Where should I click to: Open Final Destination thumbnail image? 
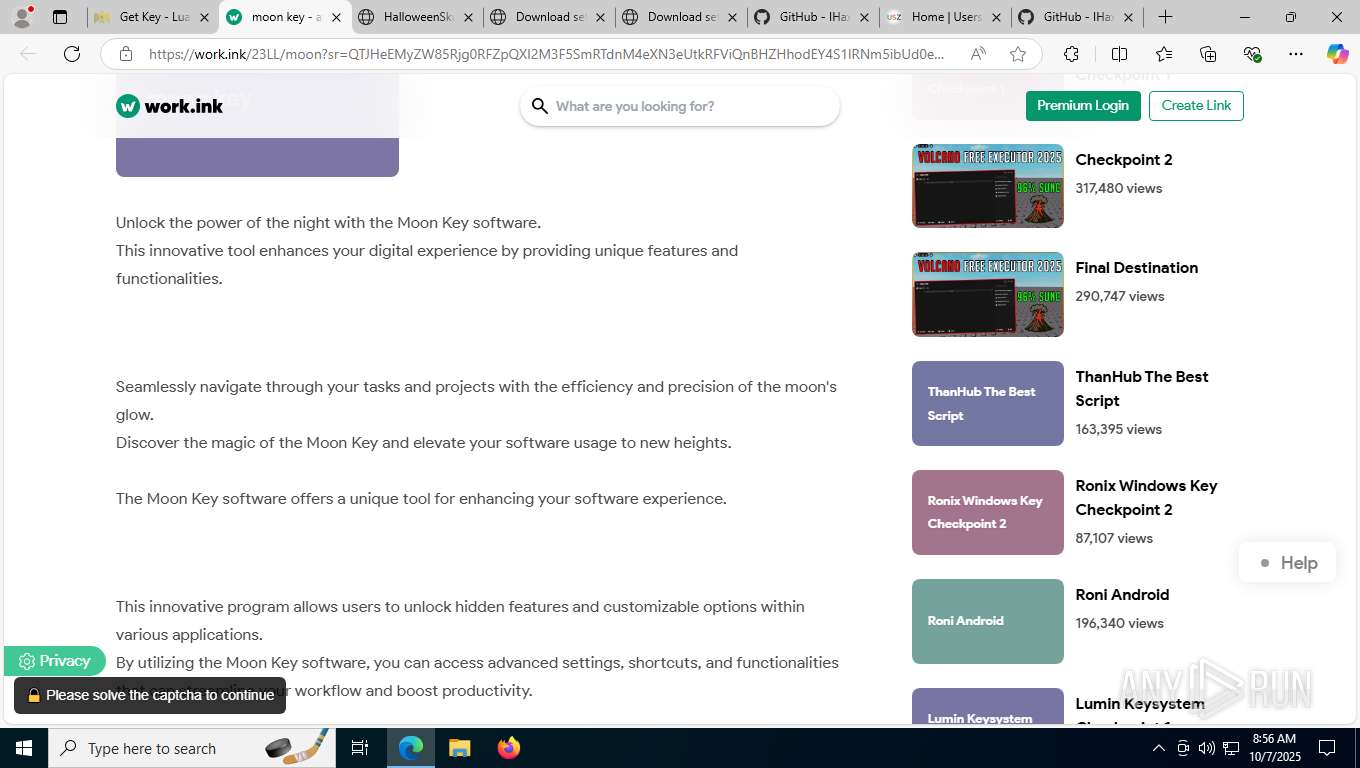[988, 294]
